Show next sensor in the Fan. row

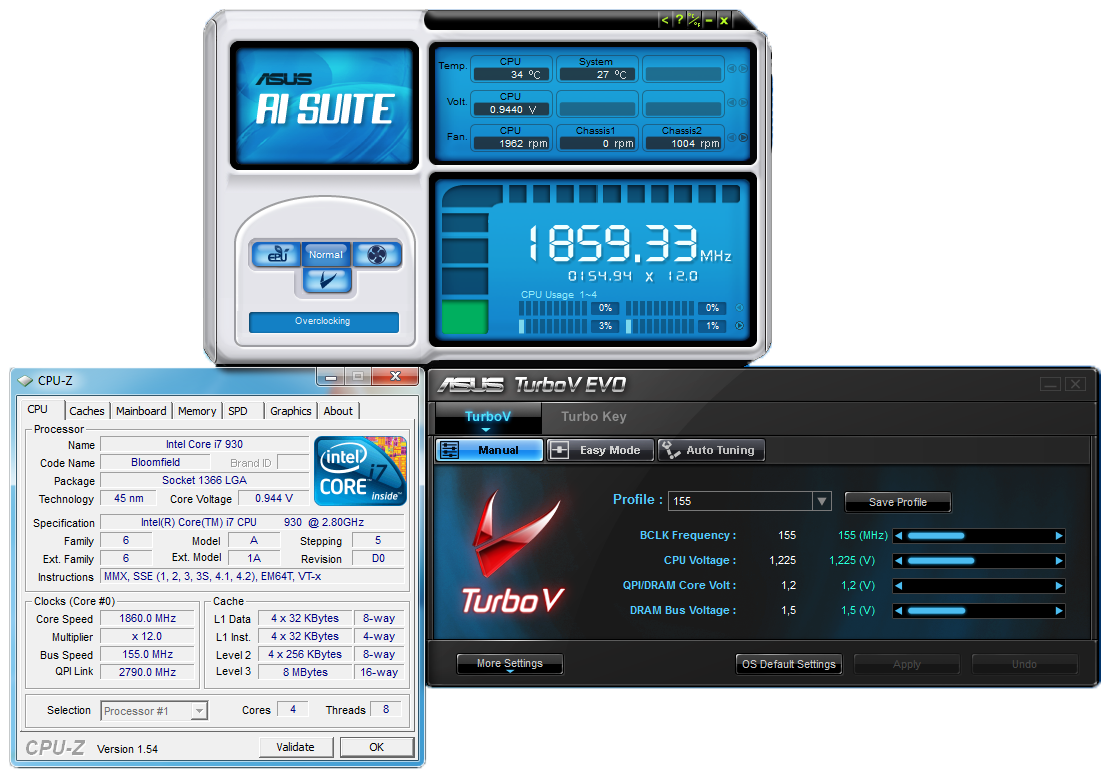743,138
